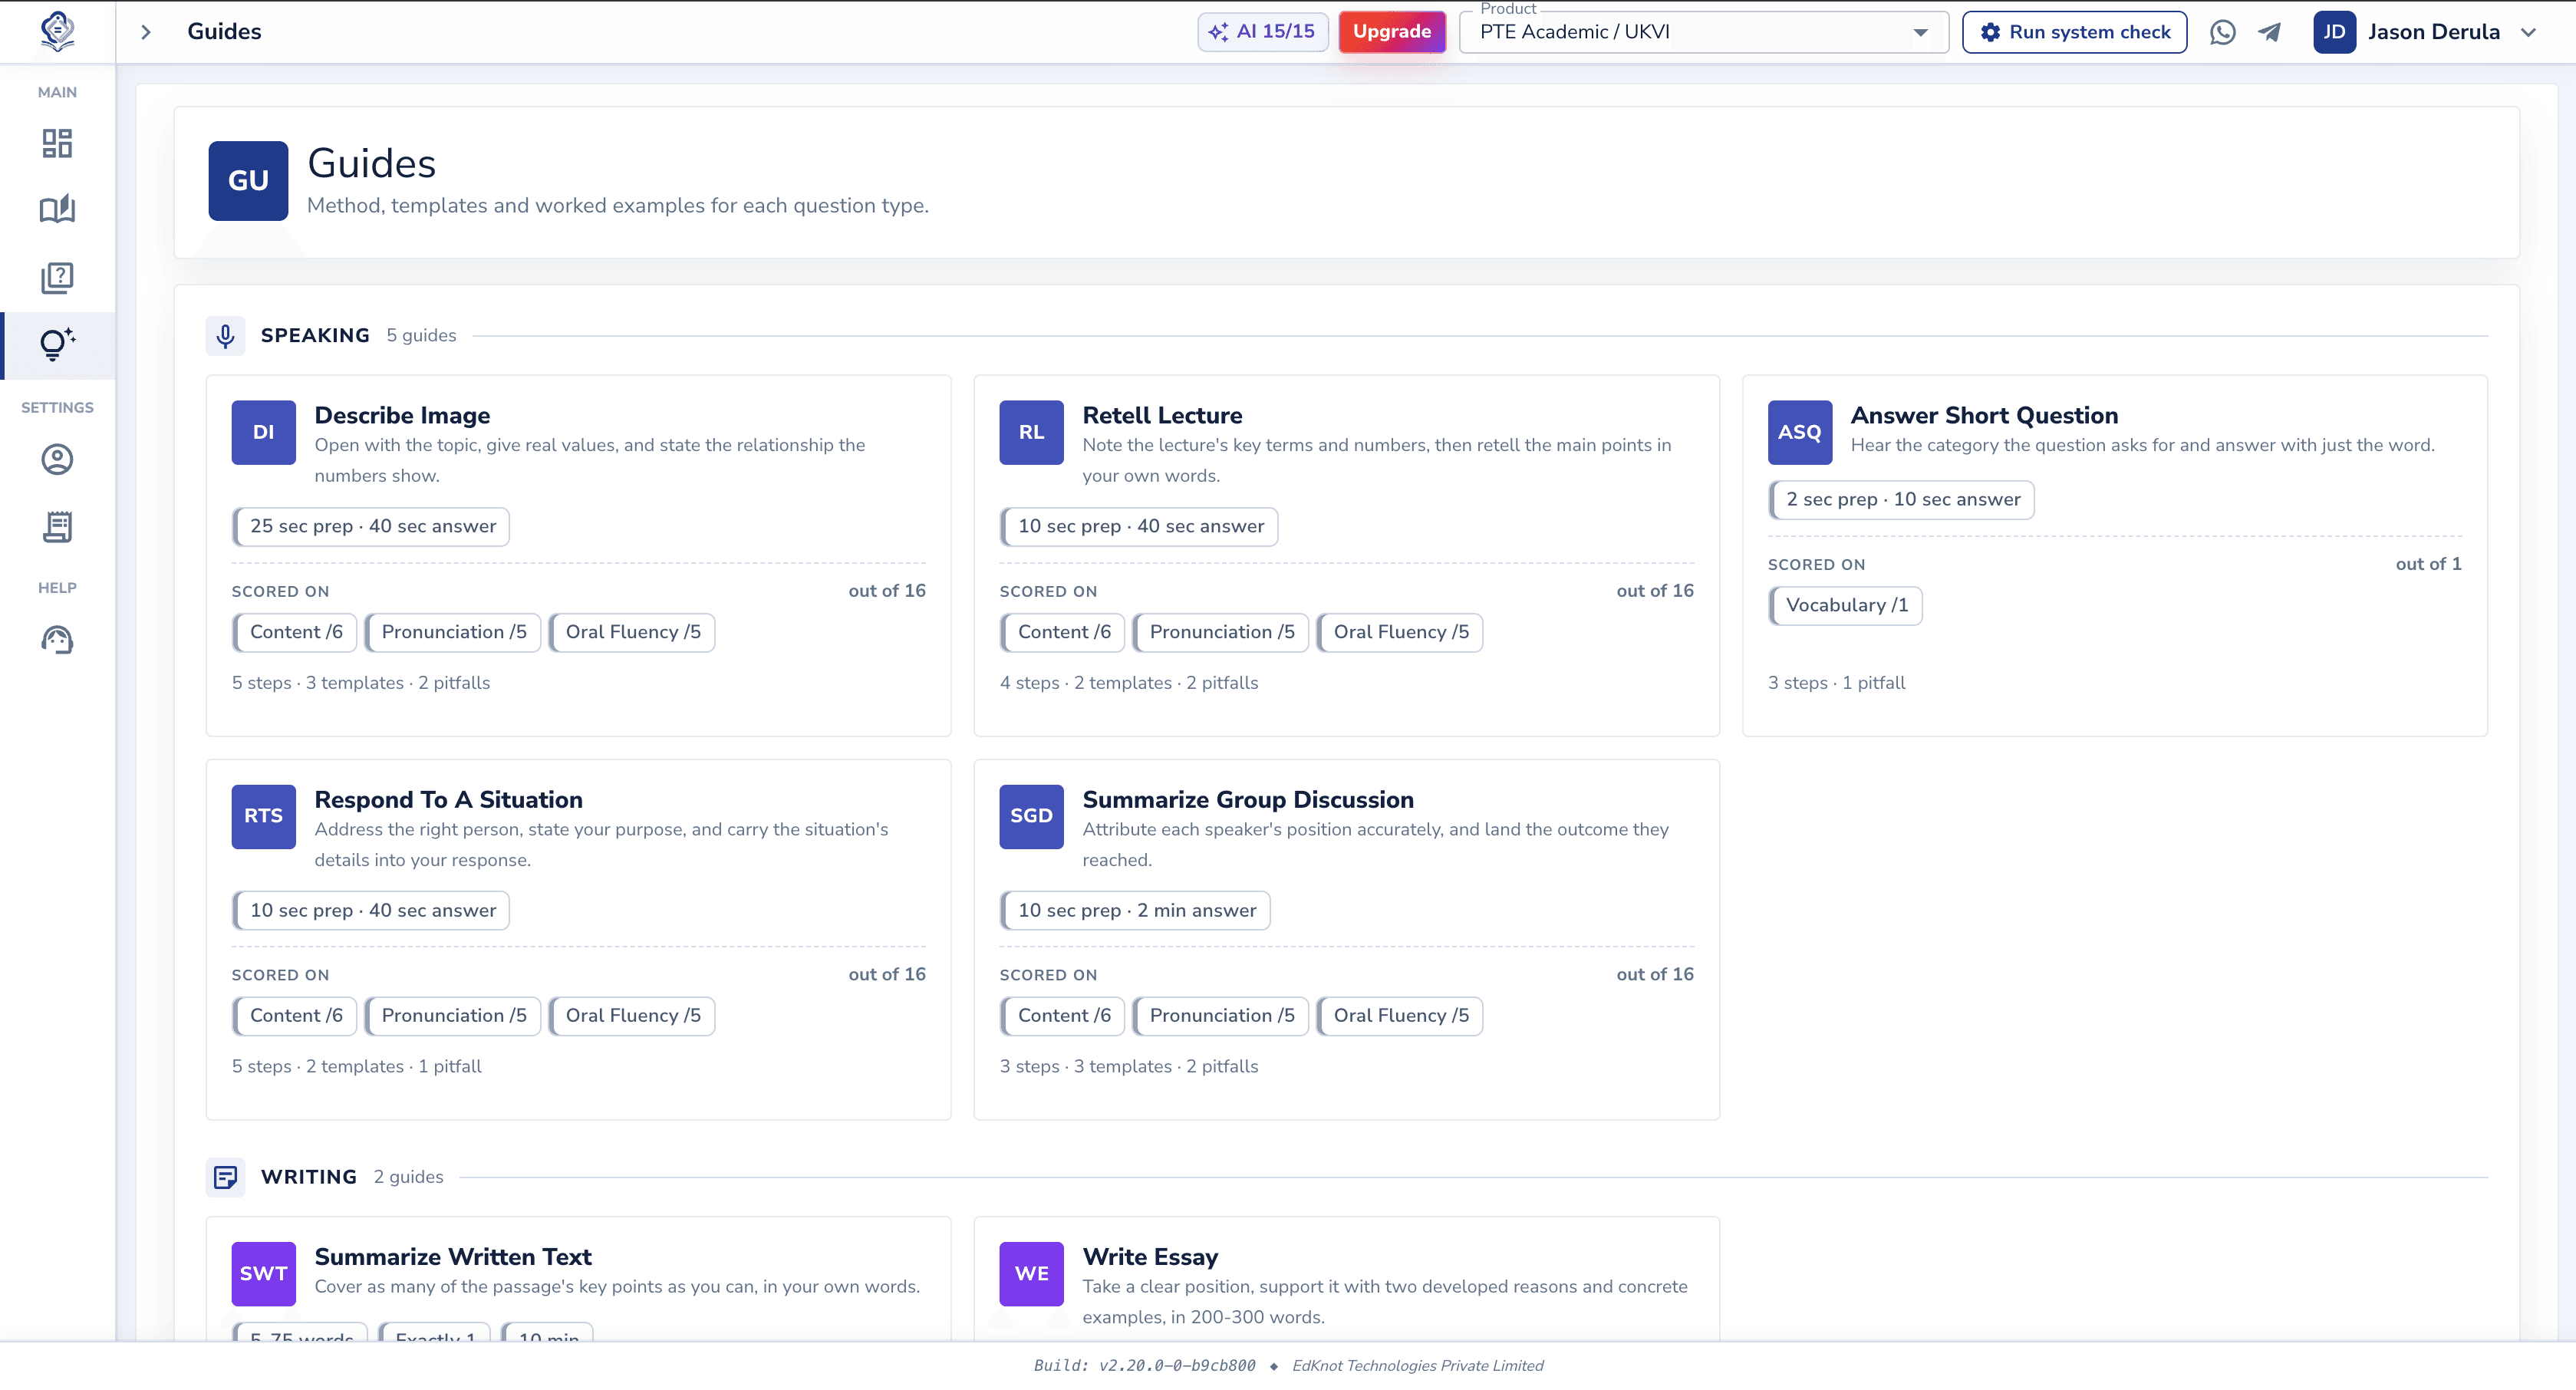
Task: Click the Run system check button
Action: [x=2074, y=32]
